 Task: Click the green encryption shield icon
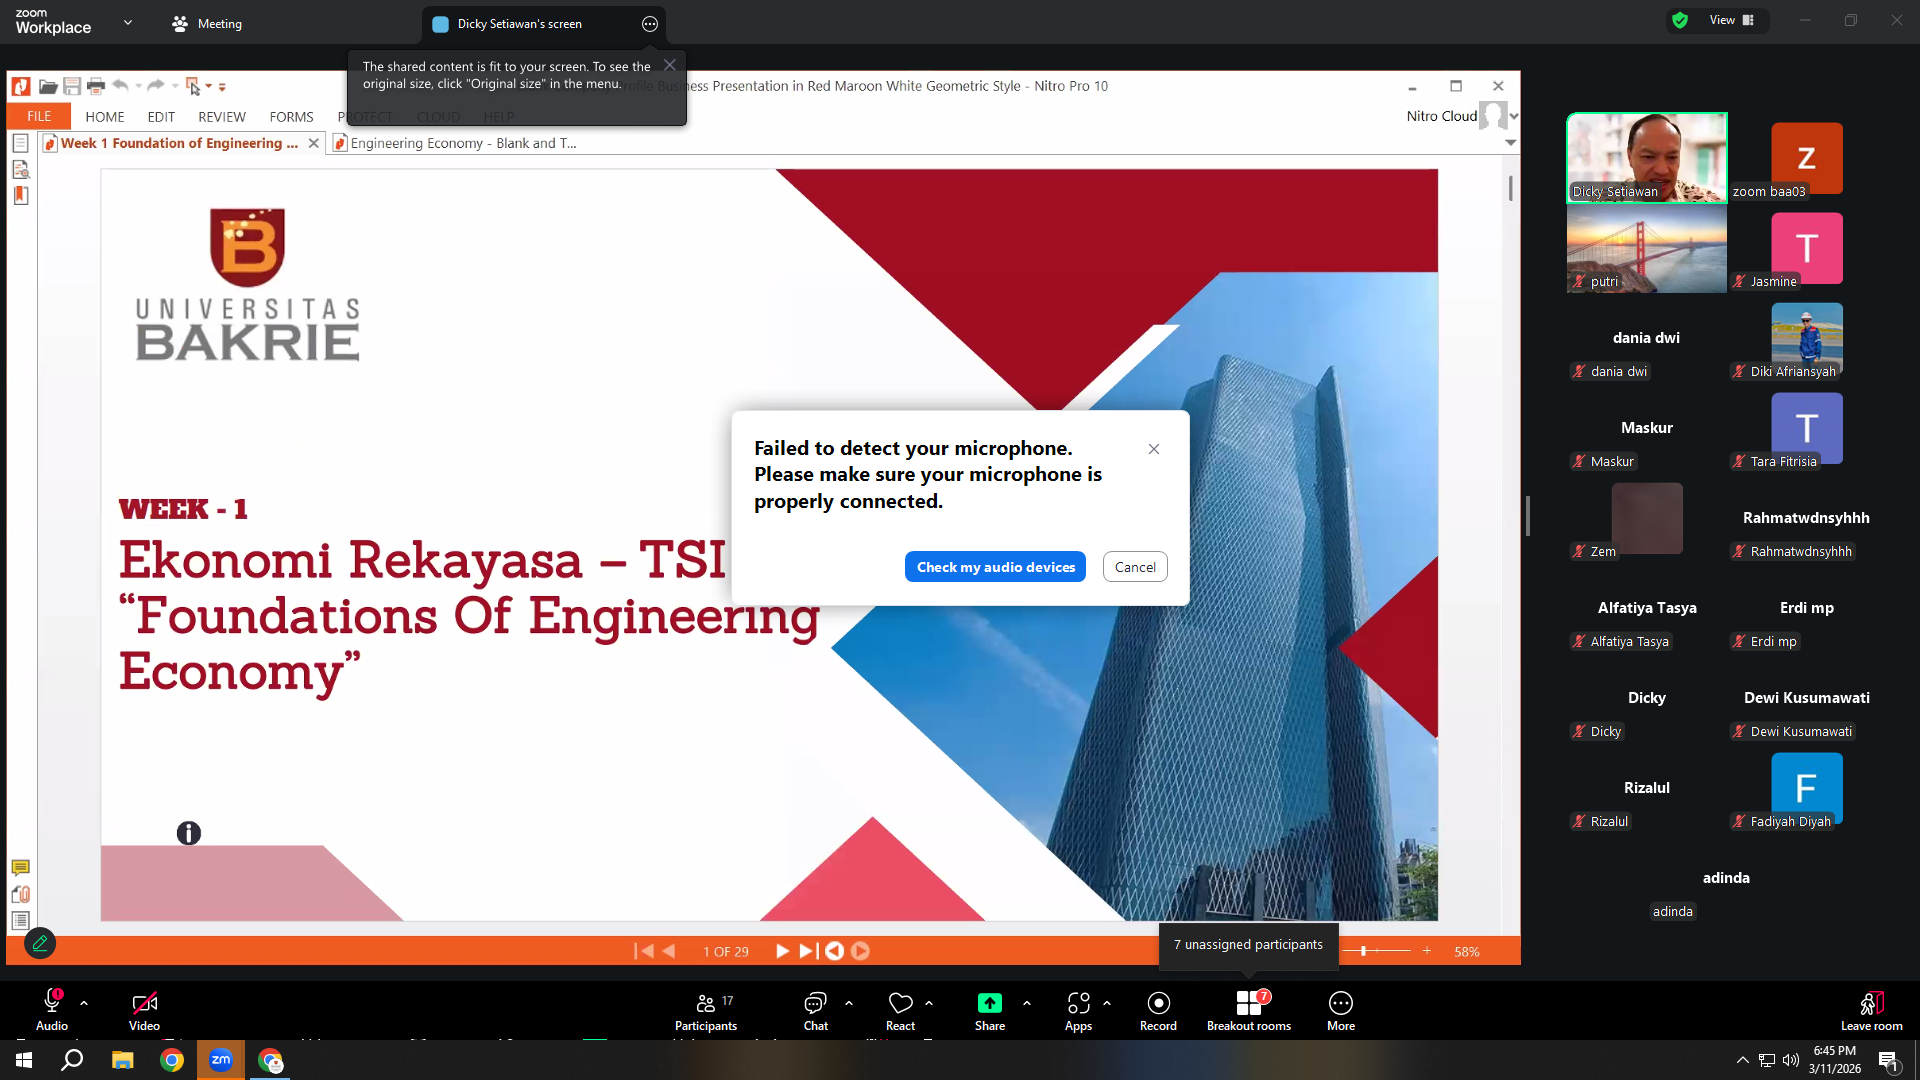pos(1680,20)
